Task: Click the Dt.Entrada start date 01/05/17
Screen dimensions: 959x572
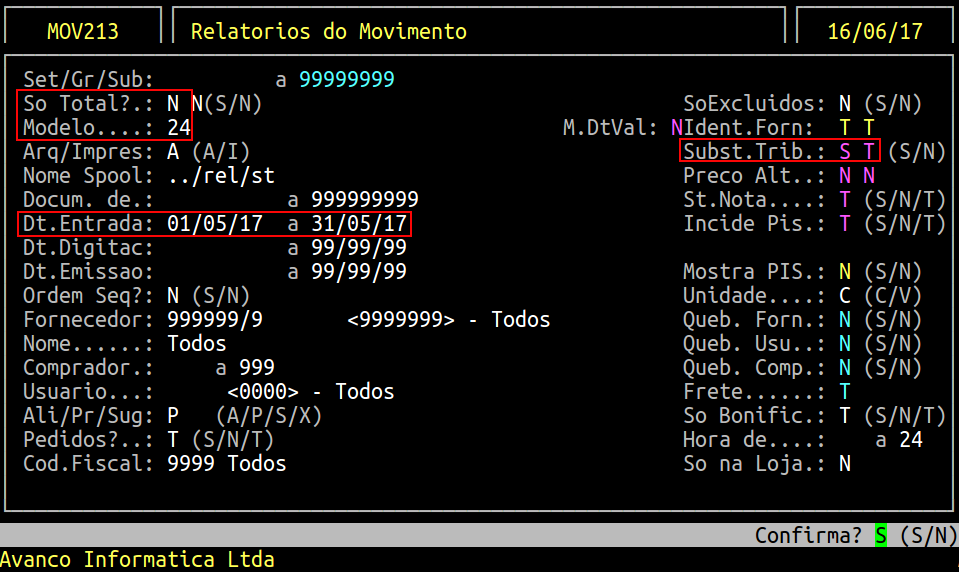Action: 215,223
